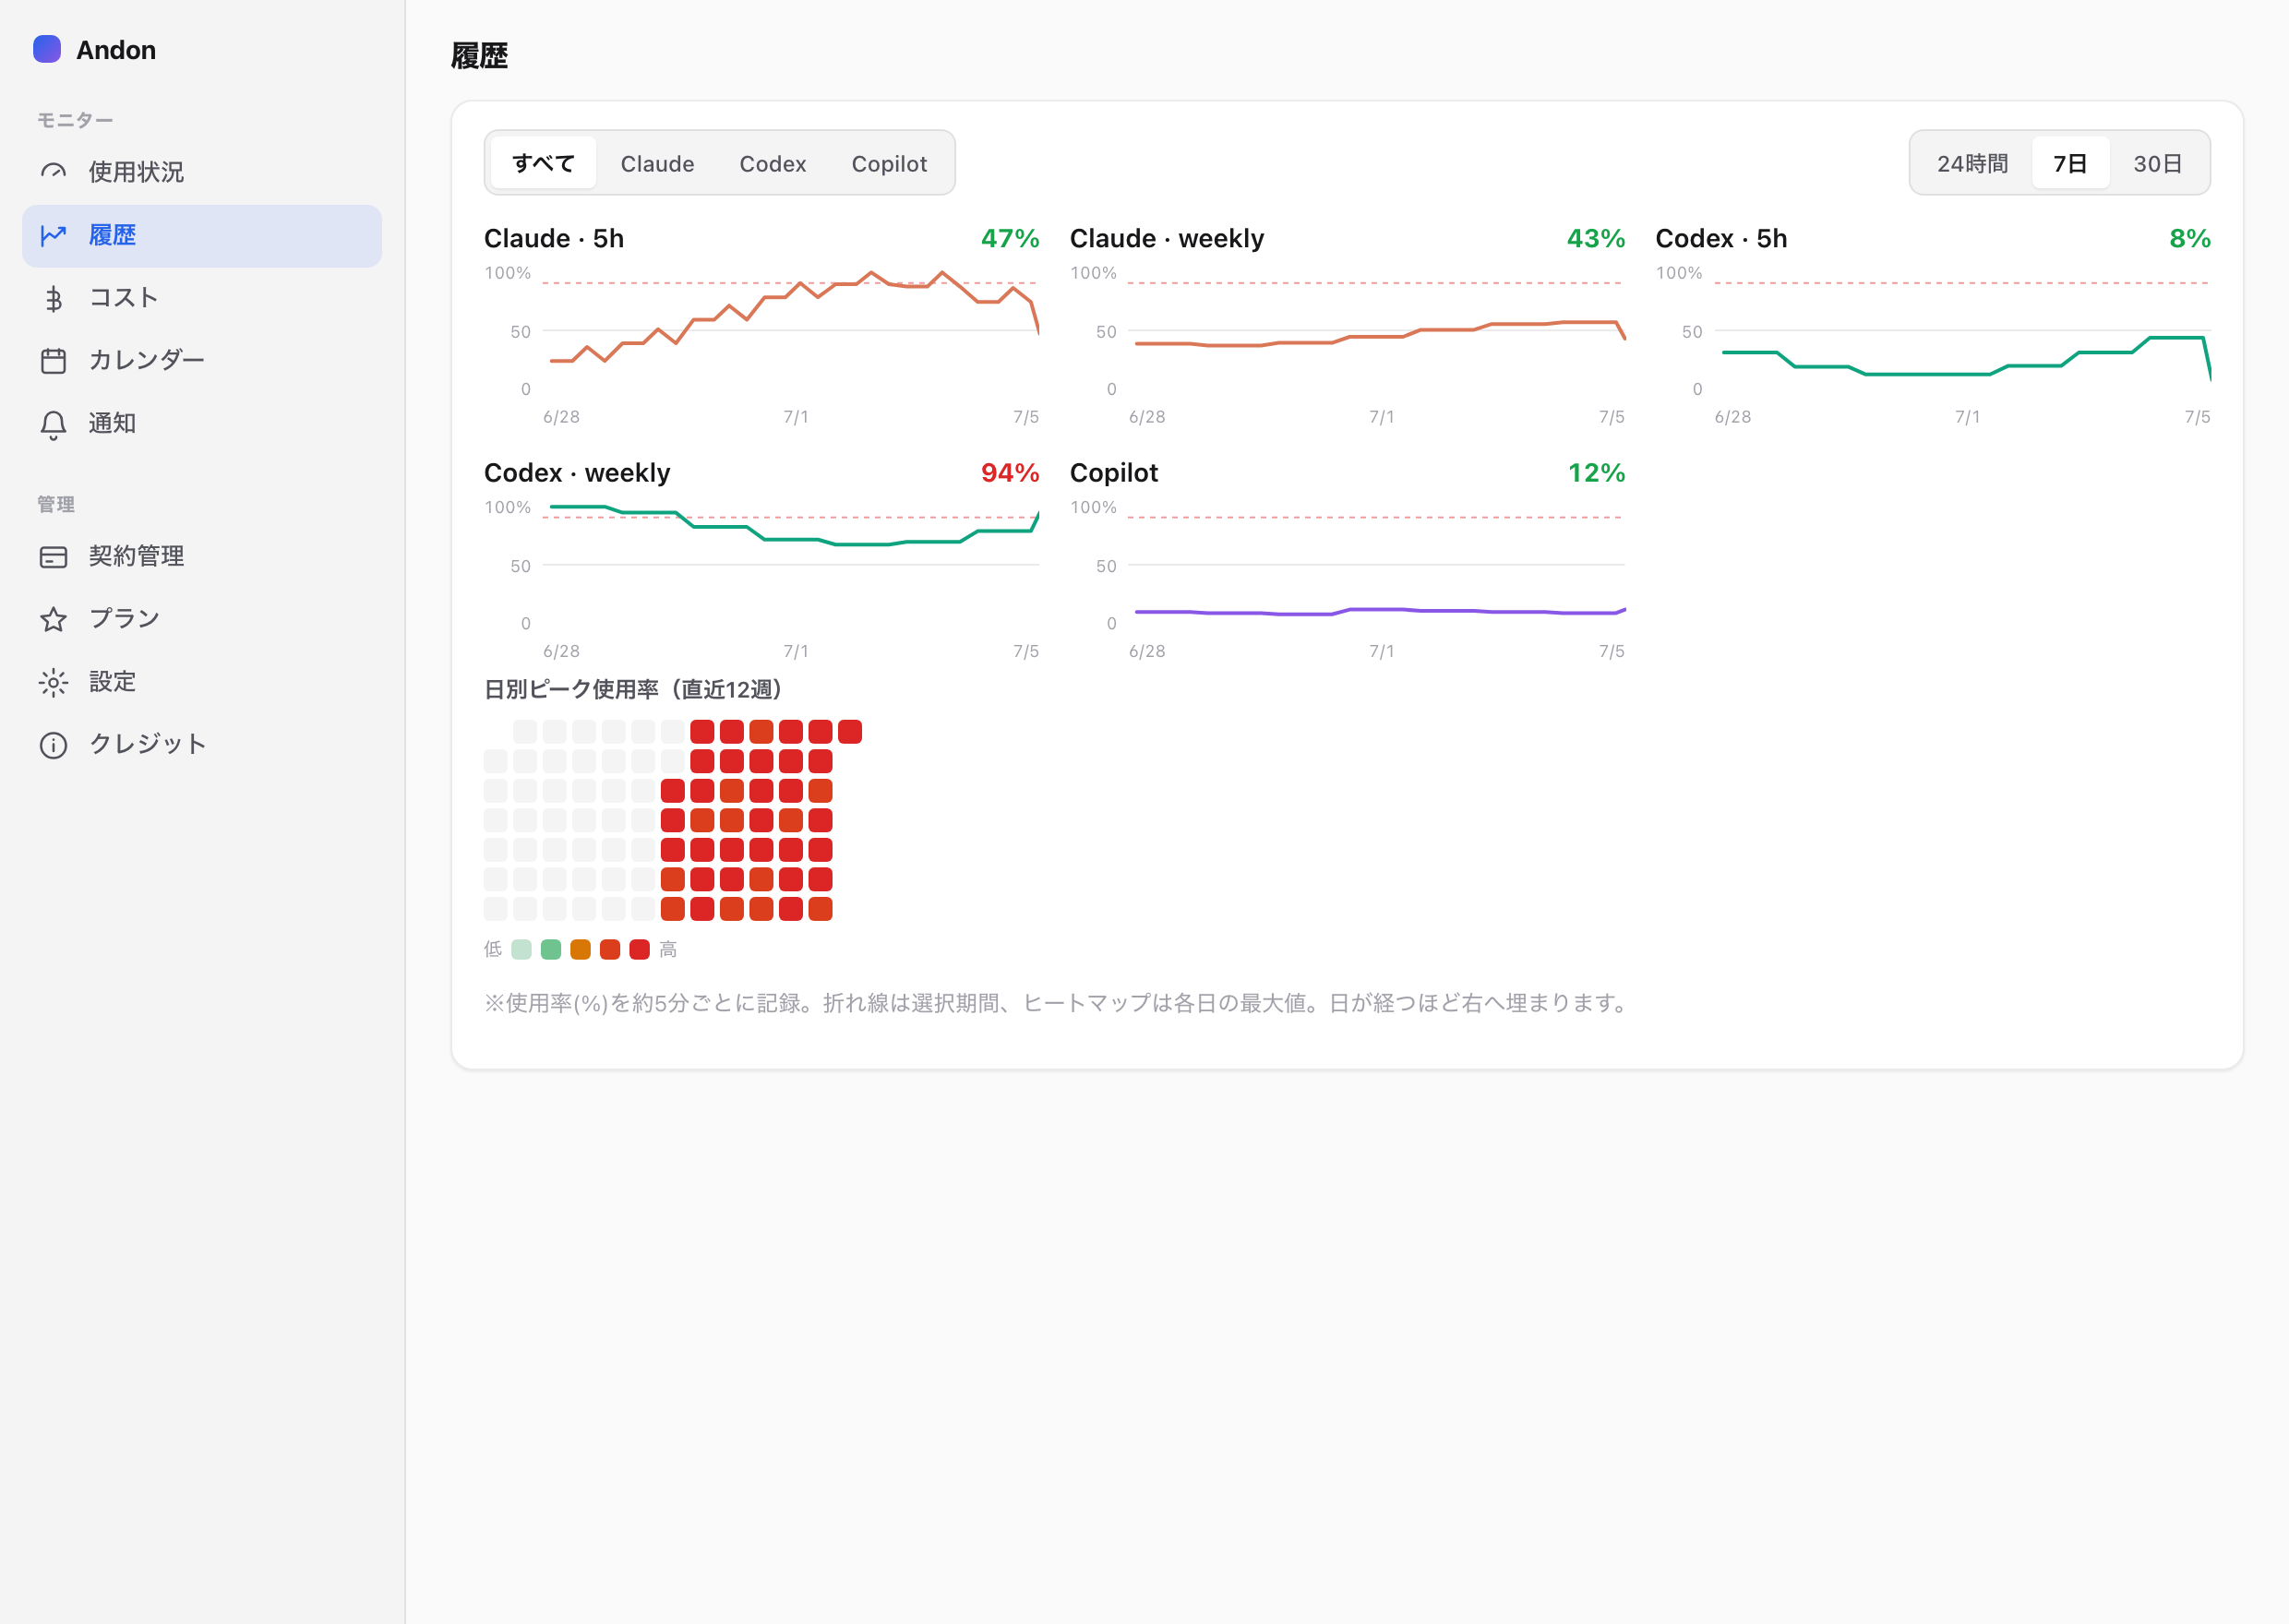Image resolution: width=2289 pixels, height=1624 pixels.
Task: Click the 8% value on Codex 5h
Action: (x=2190, y=238)
